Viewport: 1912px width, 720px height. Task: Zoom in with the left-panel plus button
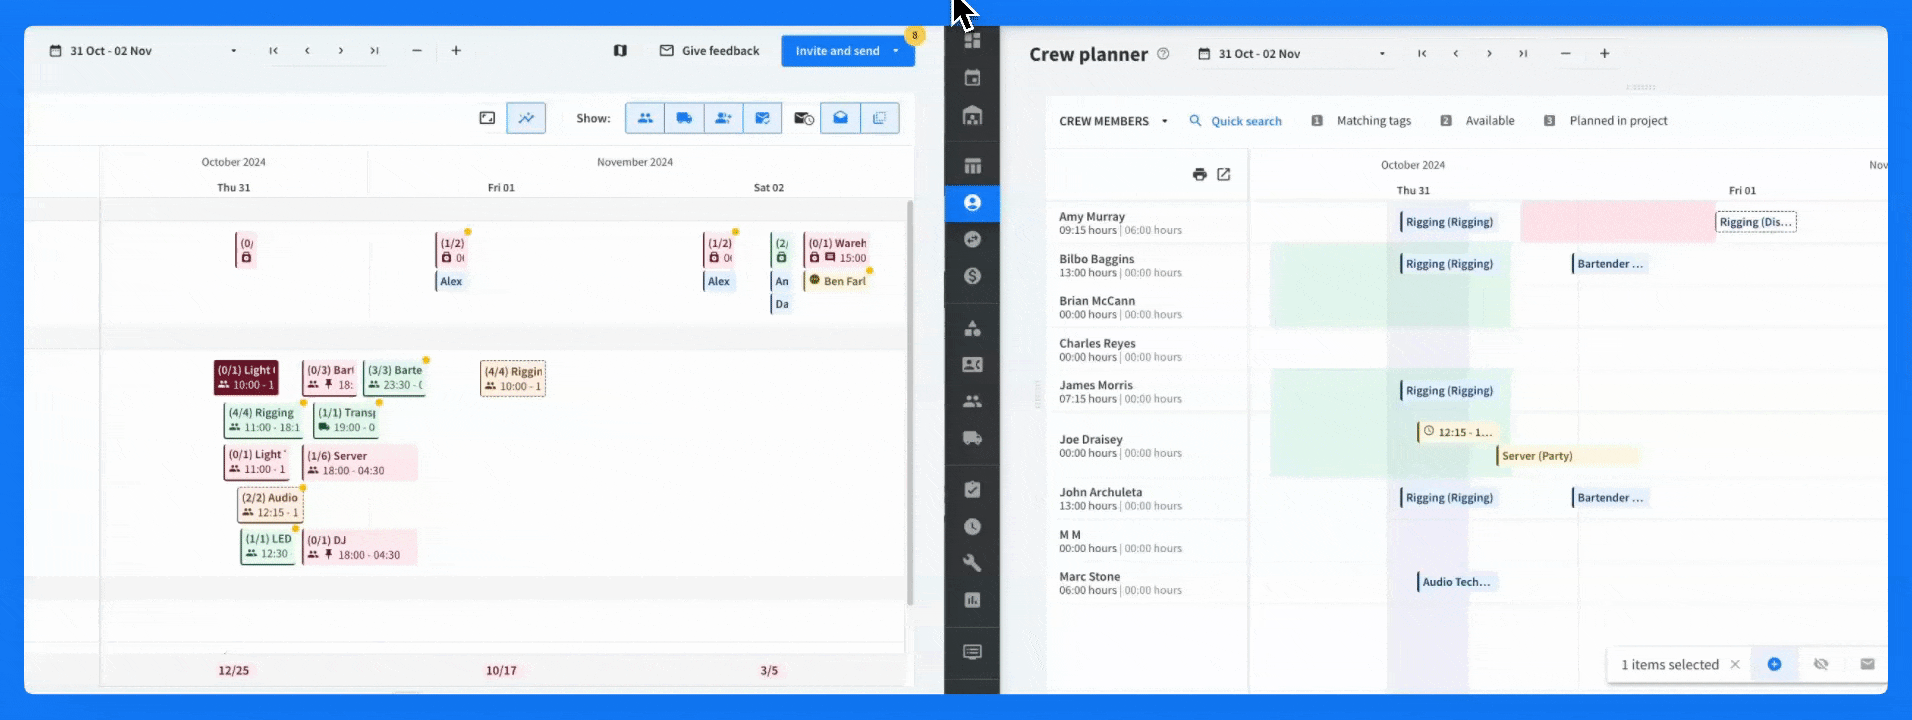coord(456,51)
